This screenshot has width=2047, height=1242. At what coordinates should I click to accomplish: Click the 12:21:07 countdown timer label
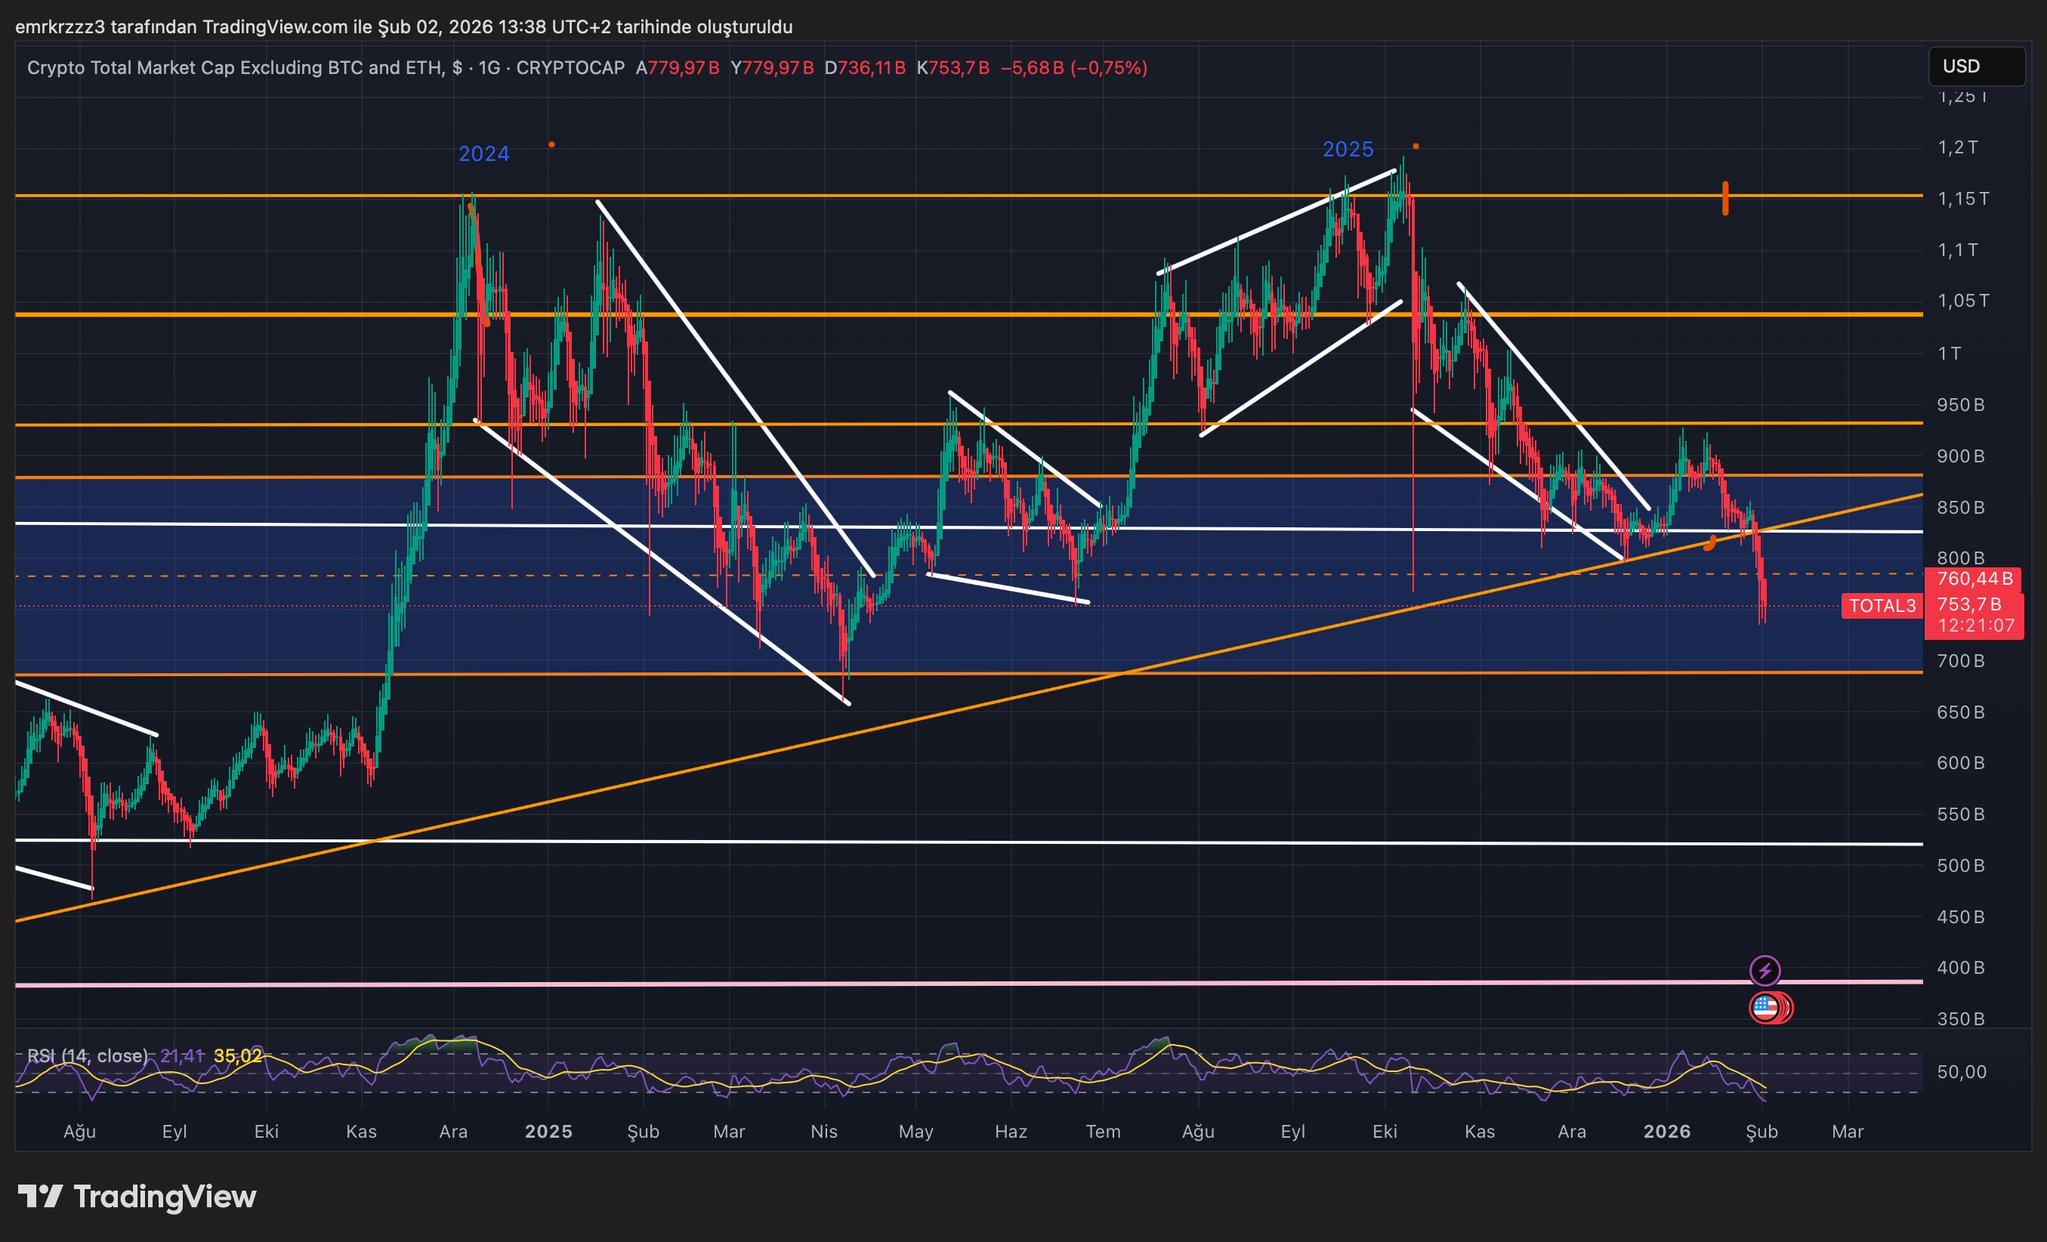(1975, 626)
